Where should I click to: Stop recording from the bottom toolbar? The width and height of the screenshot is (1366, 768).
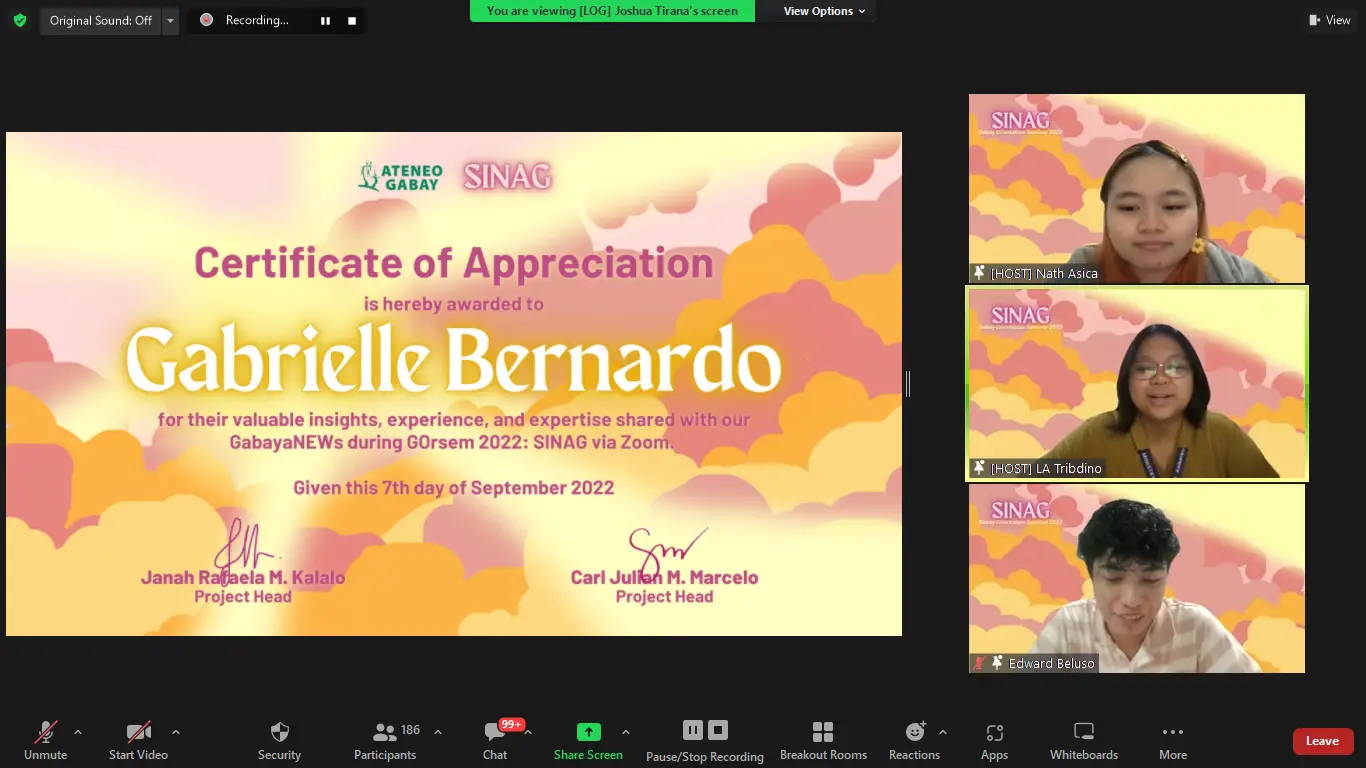(718, 730)
